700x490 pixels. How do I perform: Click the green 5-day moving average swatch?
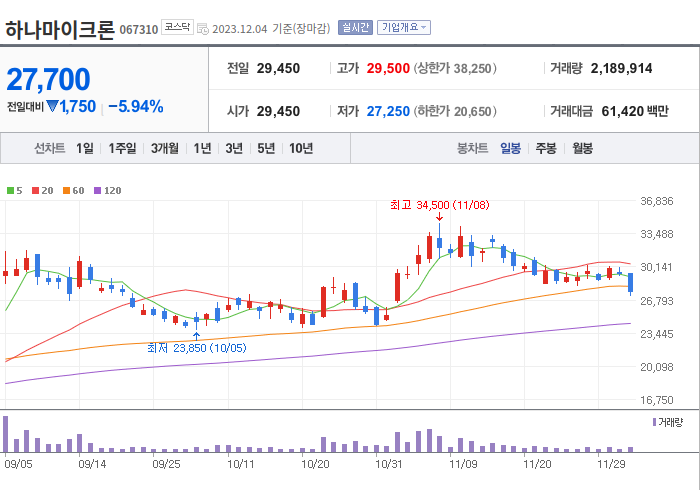(x=10, y=191)
